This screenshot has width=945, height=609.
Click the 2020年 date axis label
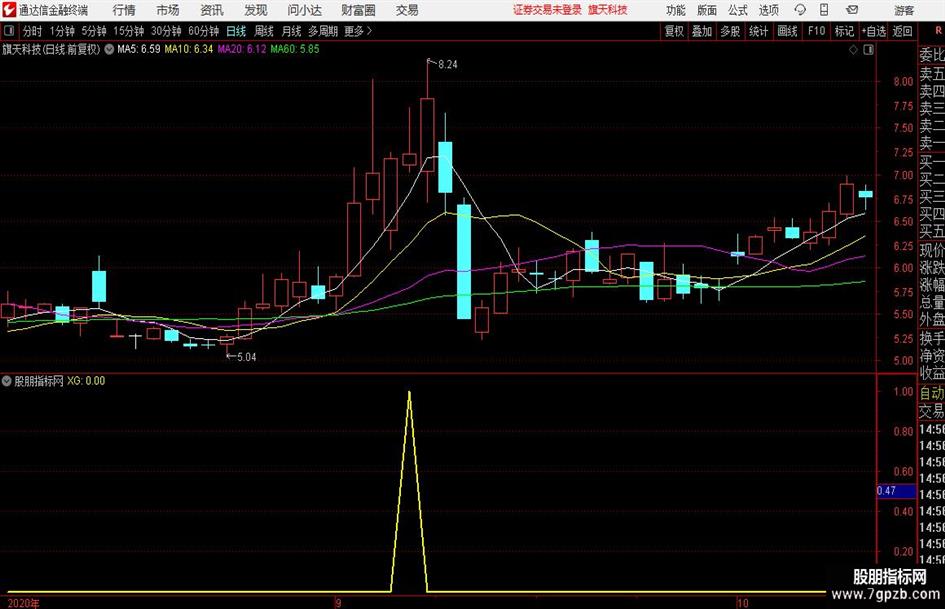[x=24, y=603]
